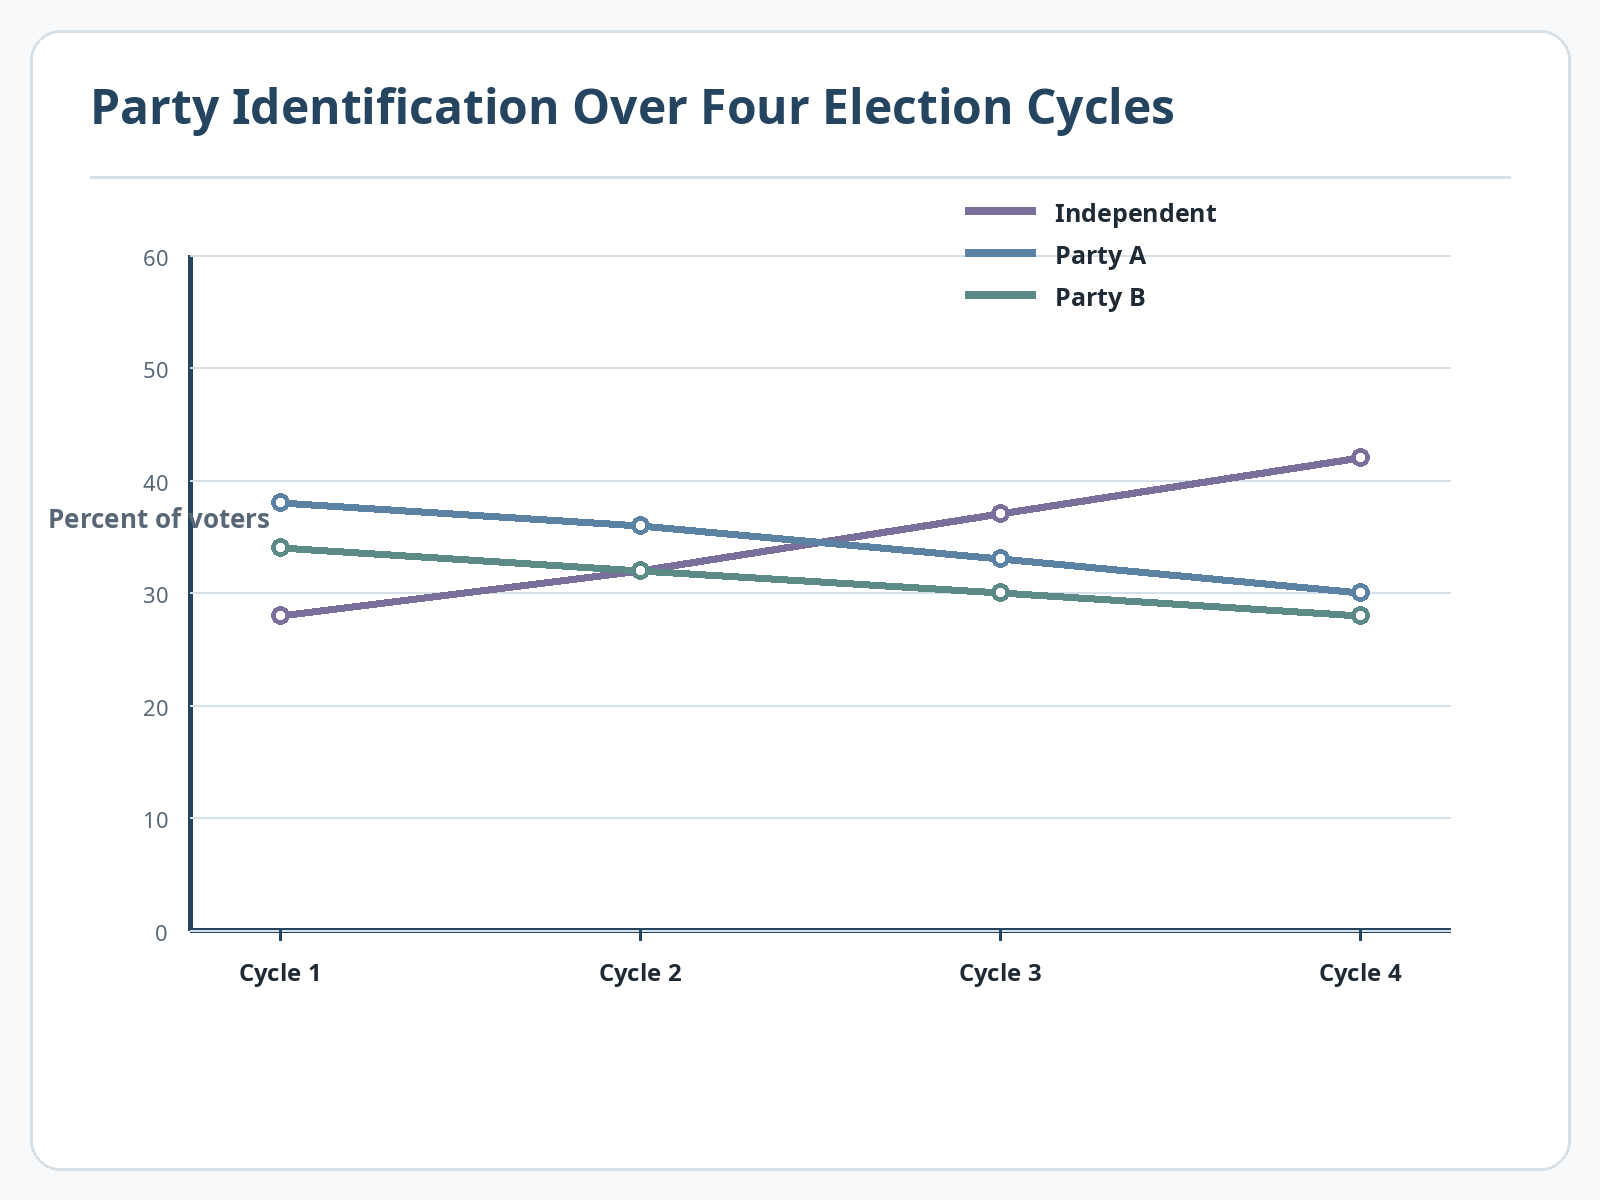
Task: Click the Independent legend color line
Action: 1000,212
